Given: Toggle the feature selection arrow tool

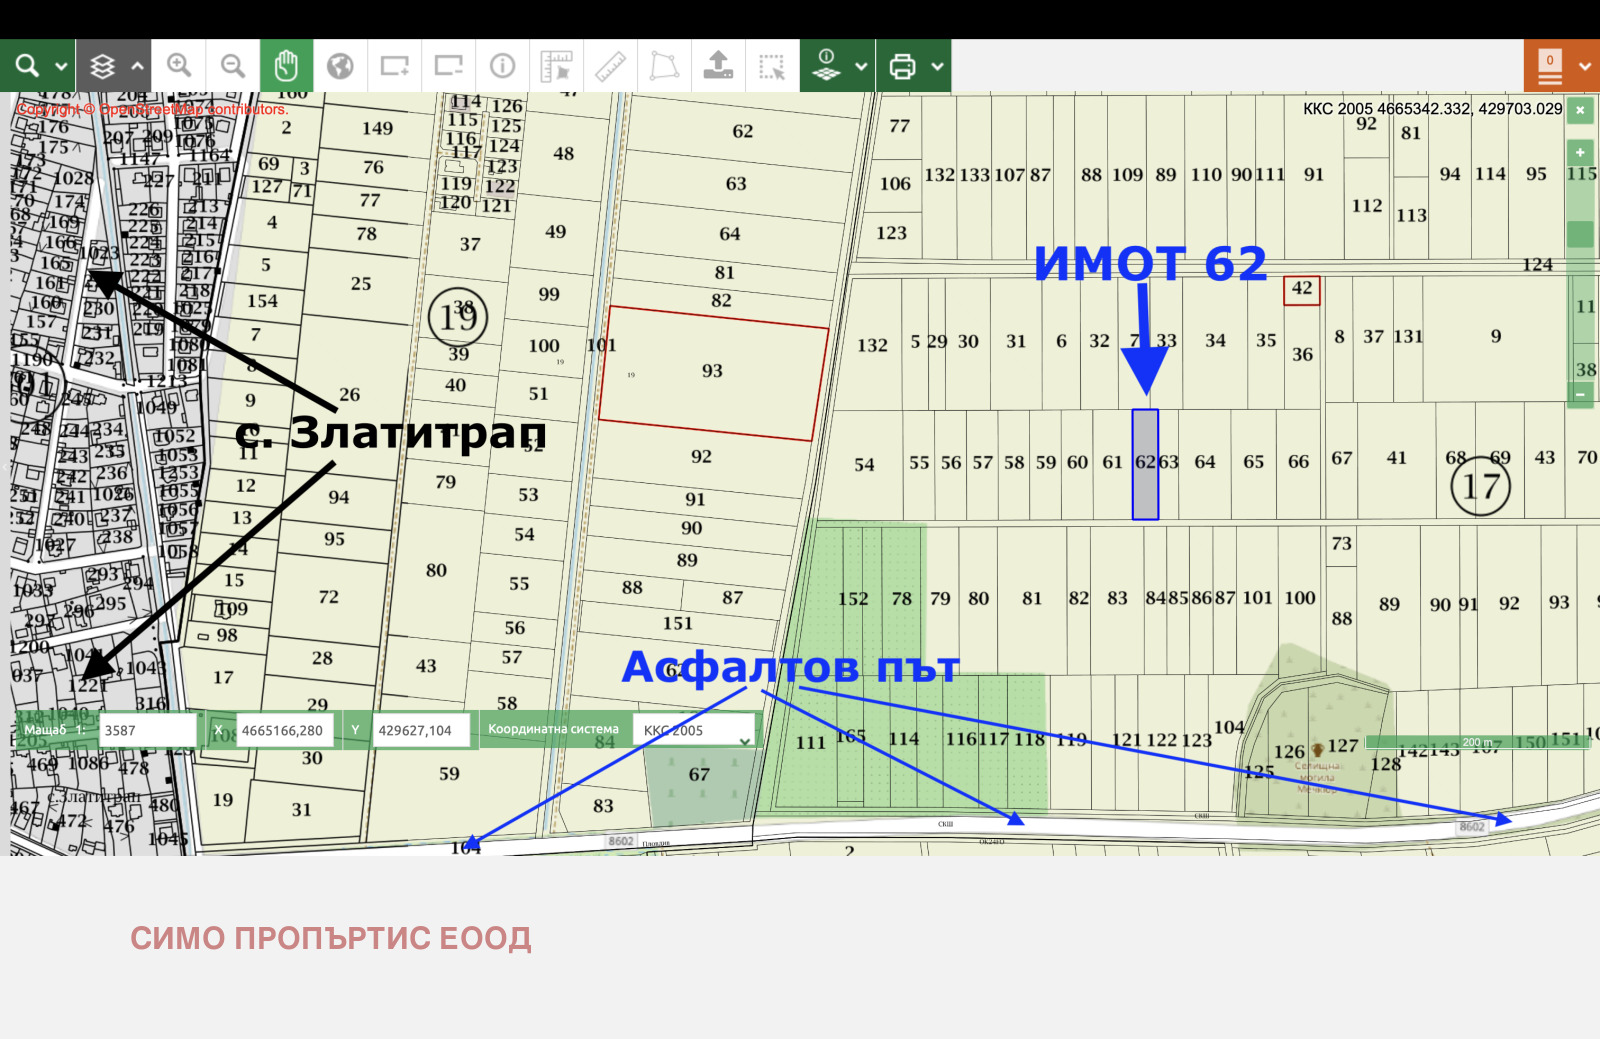Looking at the screenshot, I should [772, 65].
